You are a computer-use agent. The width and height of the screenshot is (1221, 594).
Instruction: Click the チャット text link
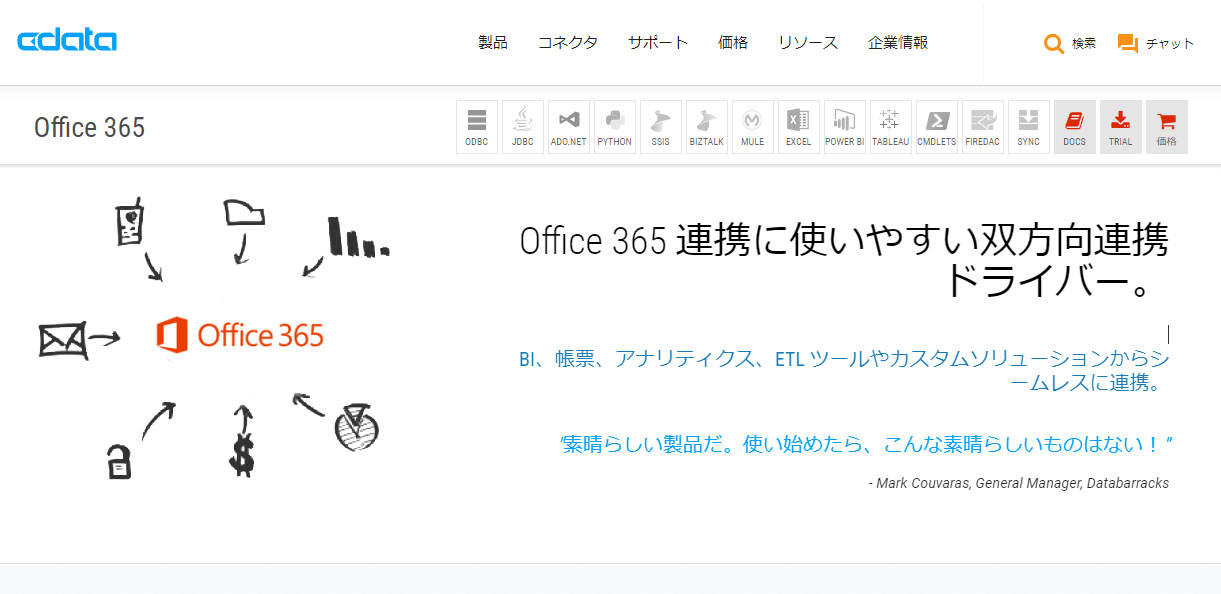pos(1170,43)
